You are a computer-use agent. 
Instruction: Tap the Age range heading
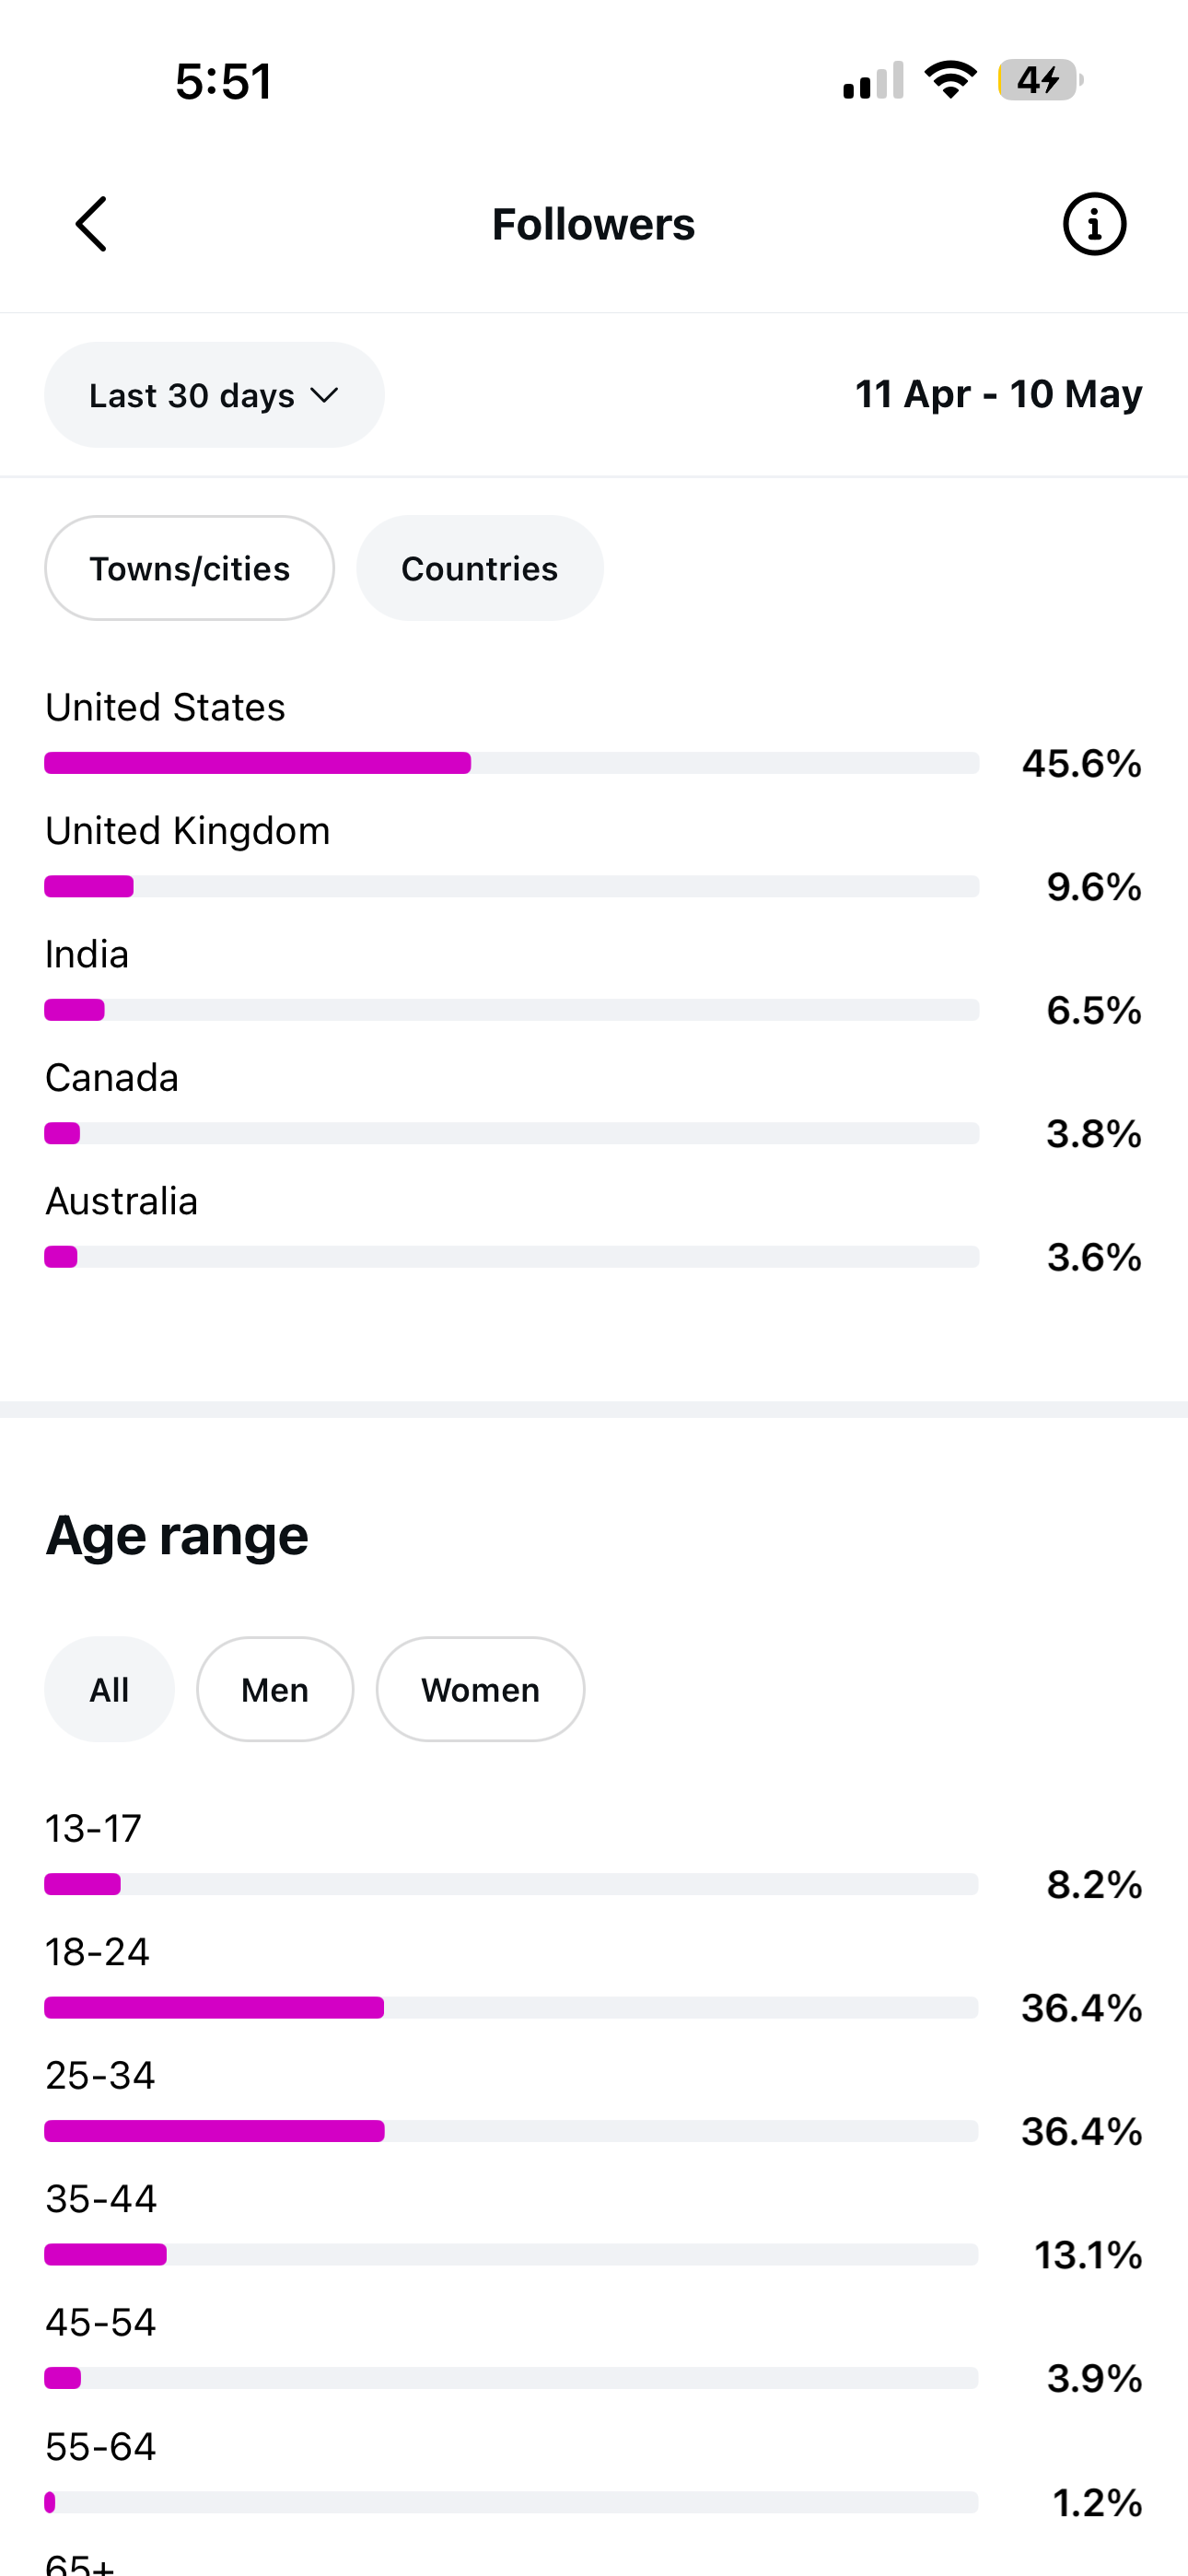(x=177, y=1536)
